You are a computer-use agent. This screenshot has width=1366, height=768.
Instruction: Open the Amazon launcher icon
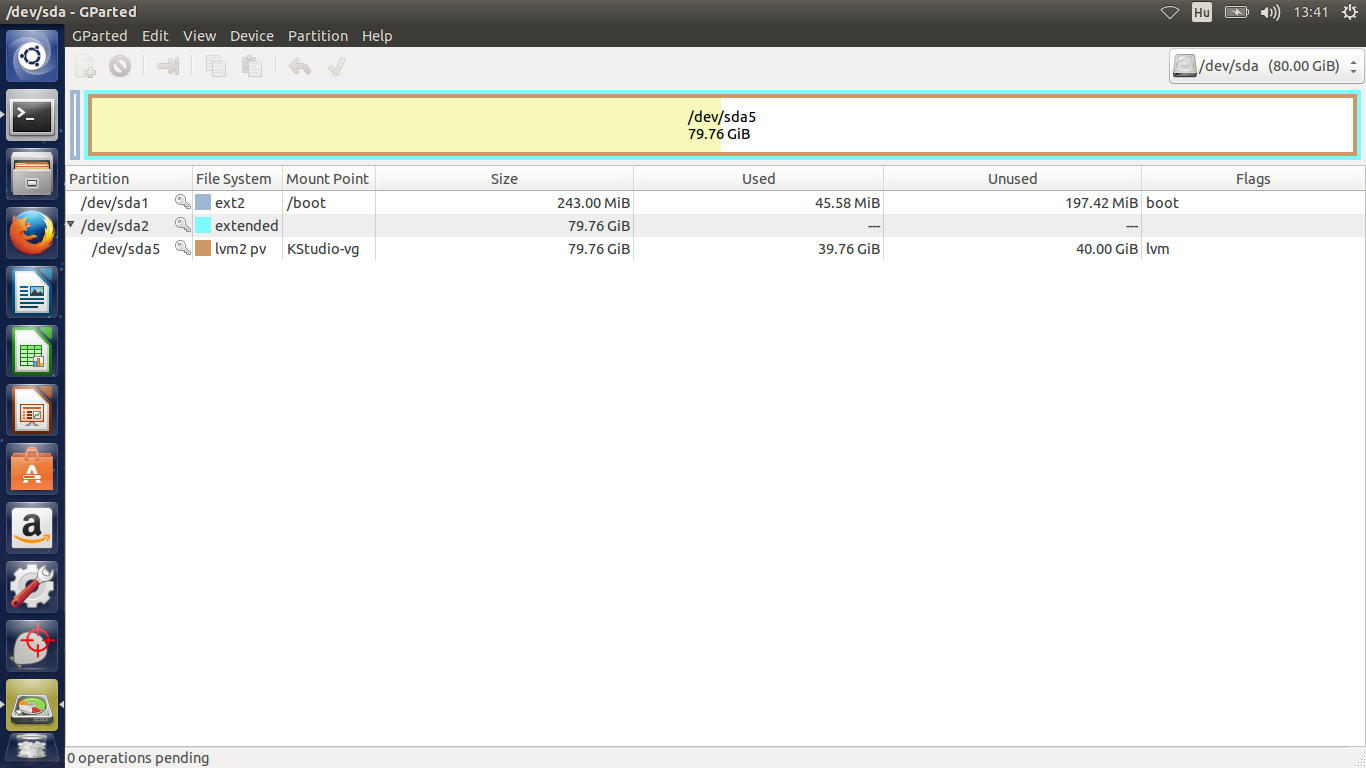(33, 528)
